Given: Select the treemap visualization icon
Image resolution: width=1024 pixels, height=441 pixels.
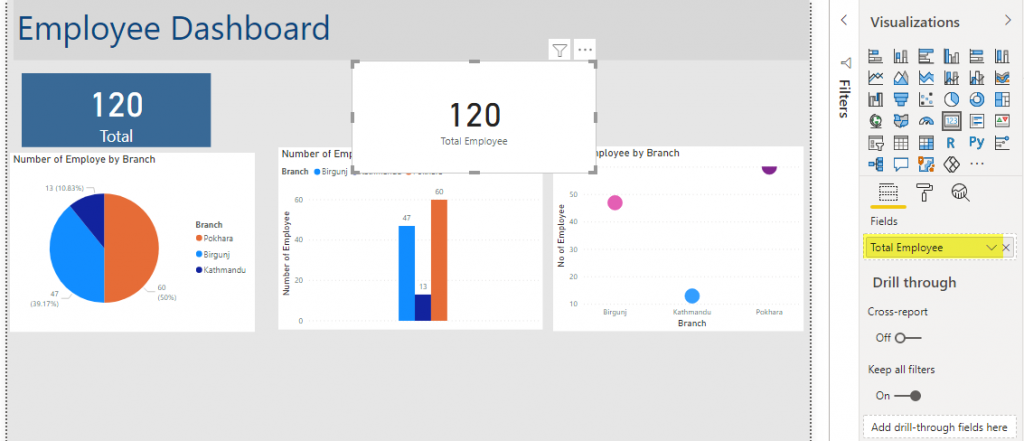Looking at the screenshot, I should click(x=1001, y=99).
